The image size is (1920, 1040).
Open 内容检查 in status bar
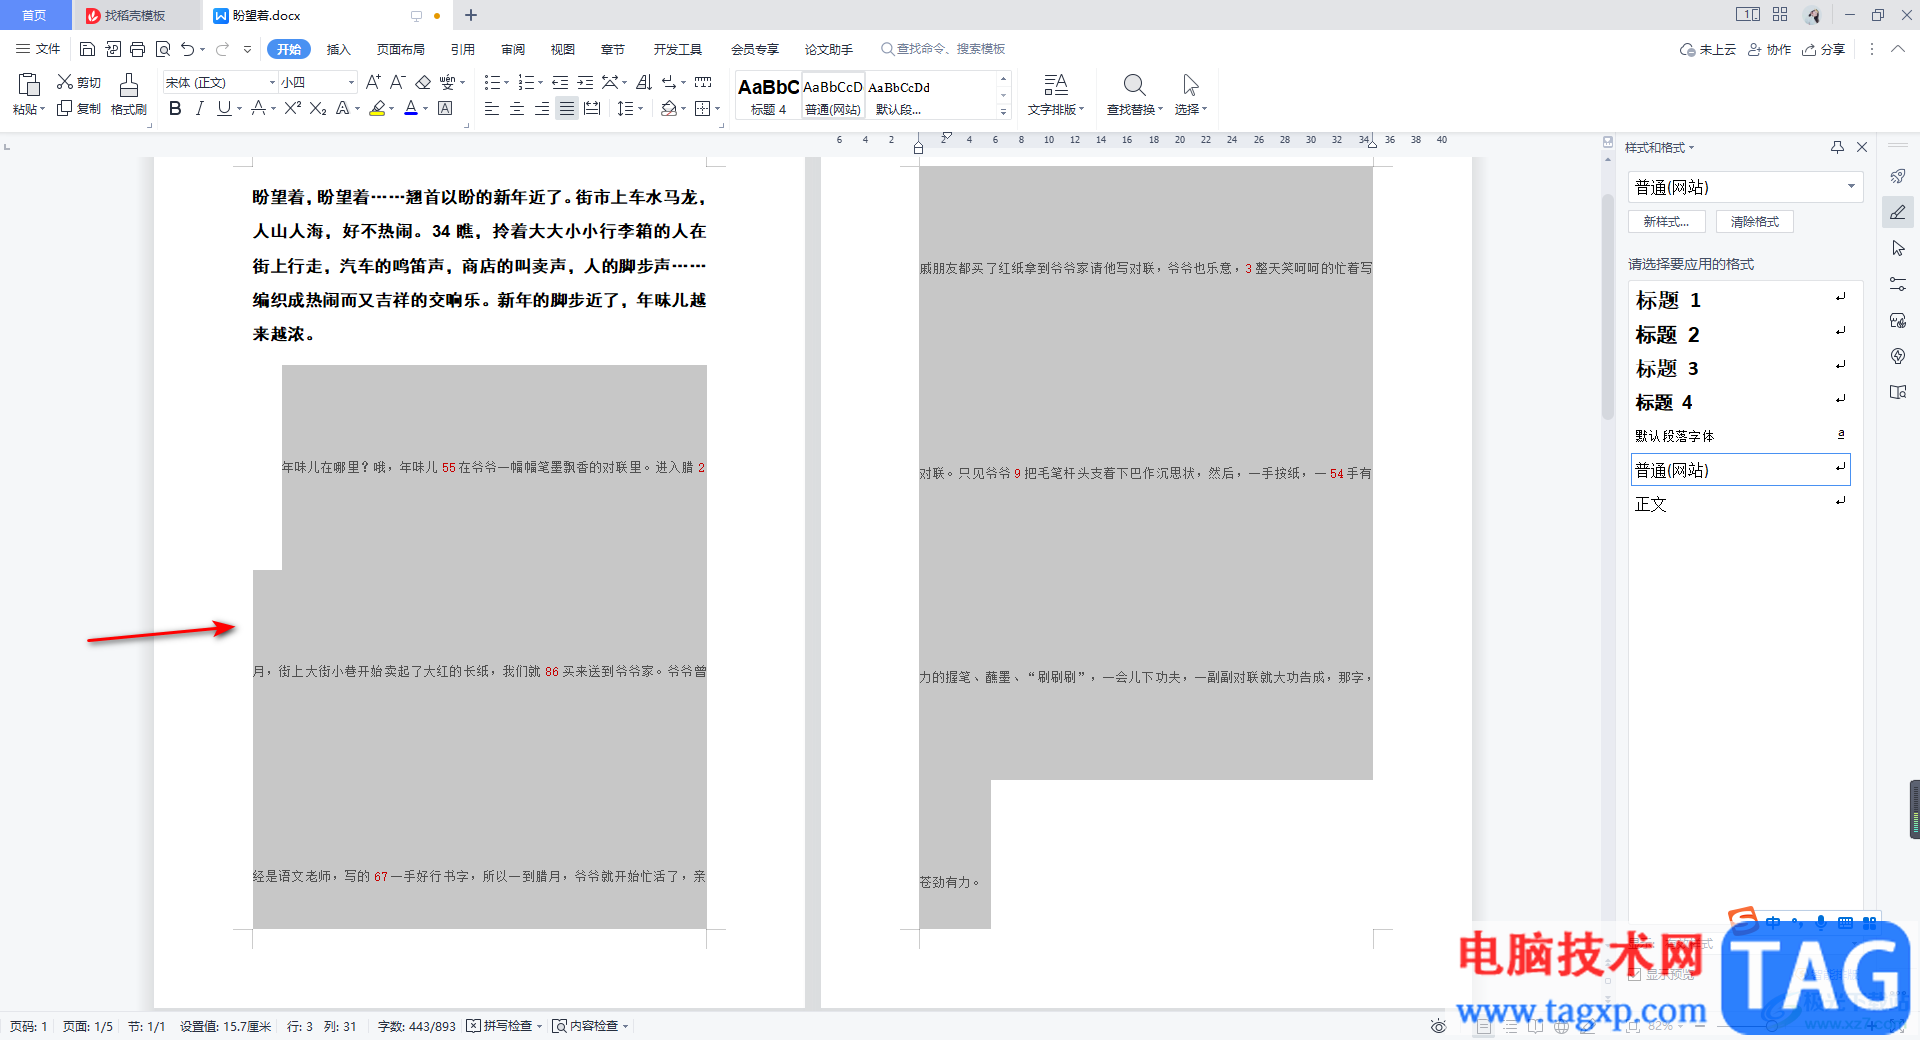pyautogui.click(x=590, y=1026)
